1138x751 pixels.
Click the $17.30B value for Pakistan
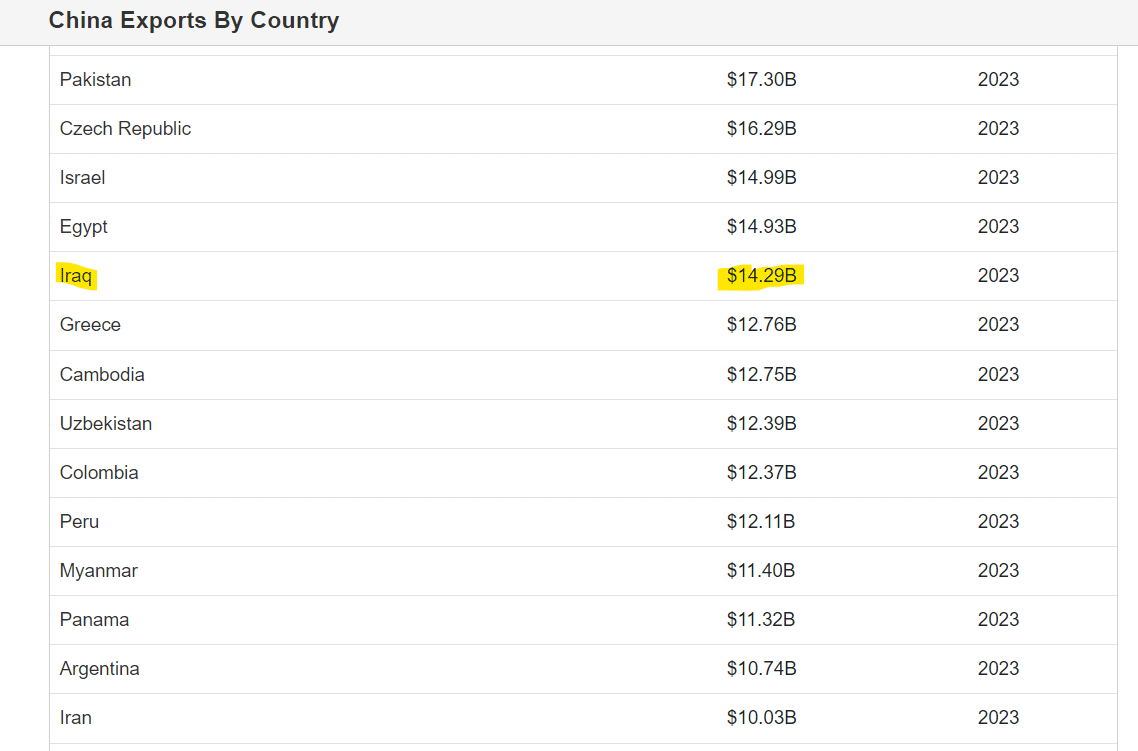click(x=761, y=80)
